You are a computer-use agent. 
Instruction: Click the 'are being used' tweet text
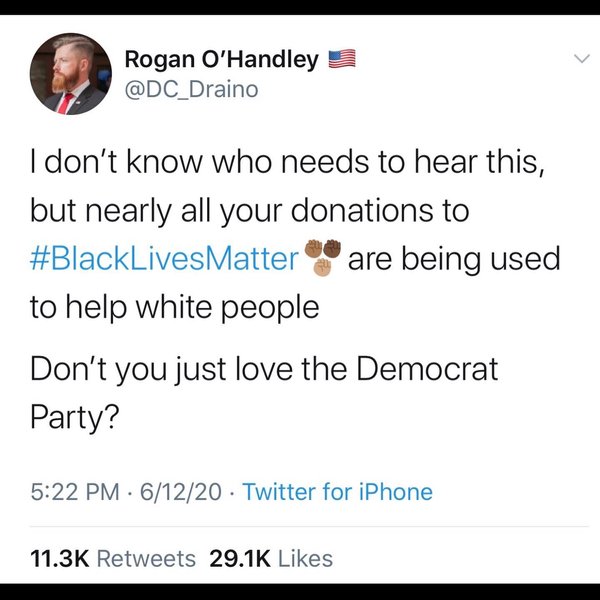point(454,259)
